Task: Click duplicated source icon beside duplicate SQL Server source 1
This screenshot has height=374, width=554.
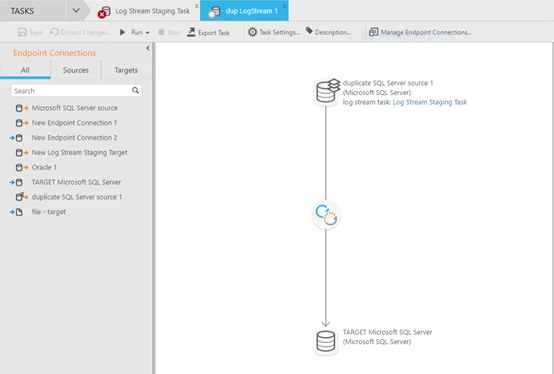Action: tap(22, 197)
